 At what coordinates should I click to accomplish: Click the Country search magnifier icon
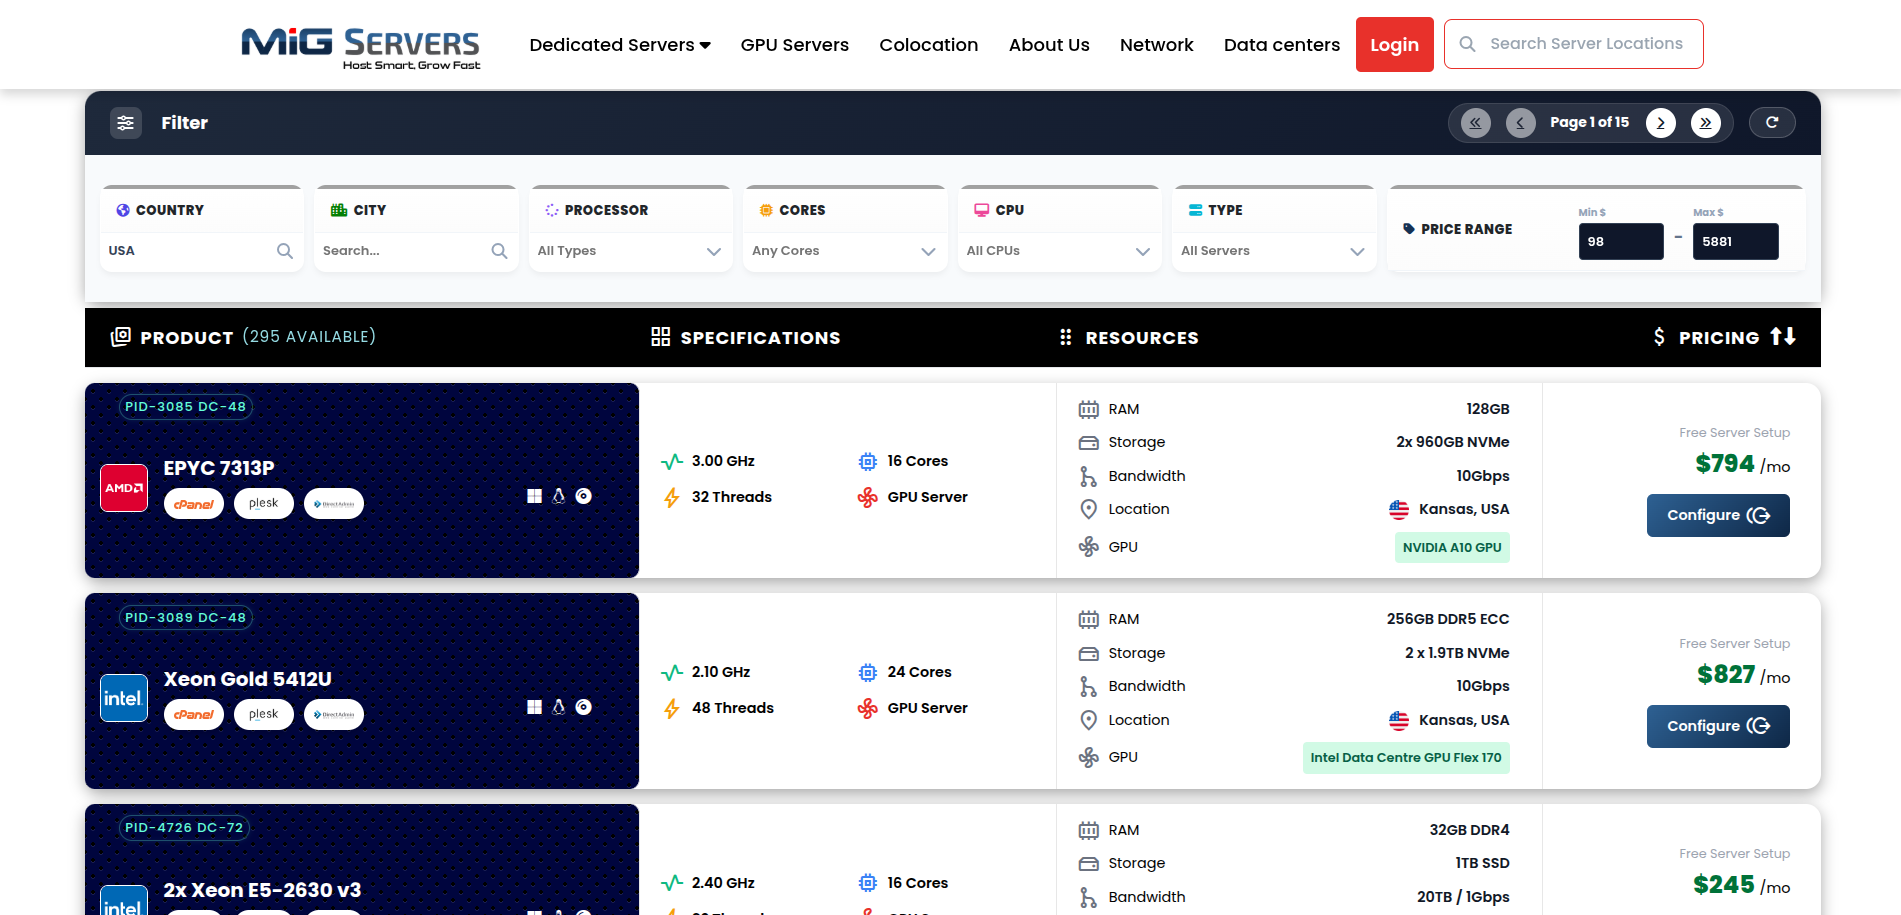click(x=285, y=251)
